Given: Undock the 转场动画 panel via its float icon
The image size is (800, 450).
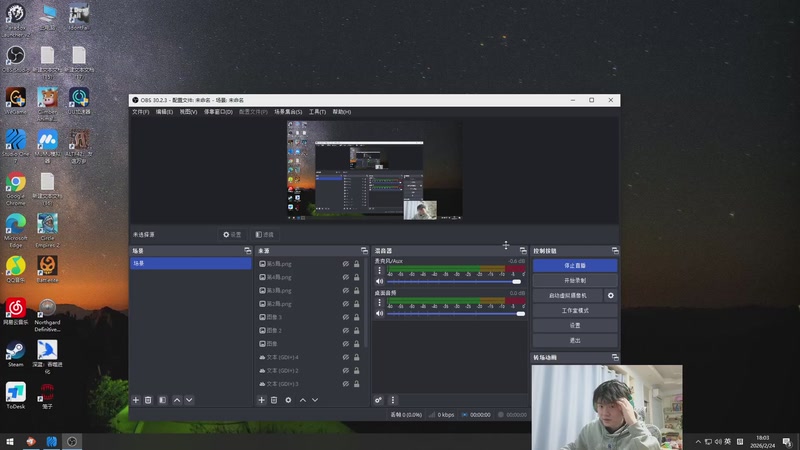Looking at the screenshot, I should (615, 357).
